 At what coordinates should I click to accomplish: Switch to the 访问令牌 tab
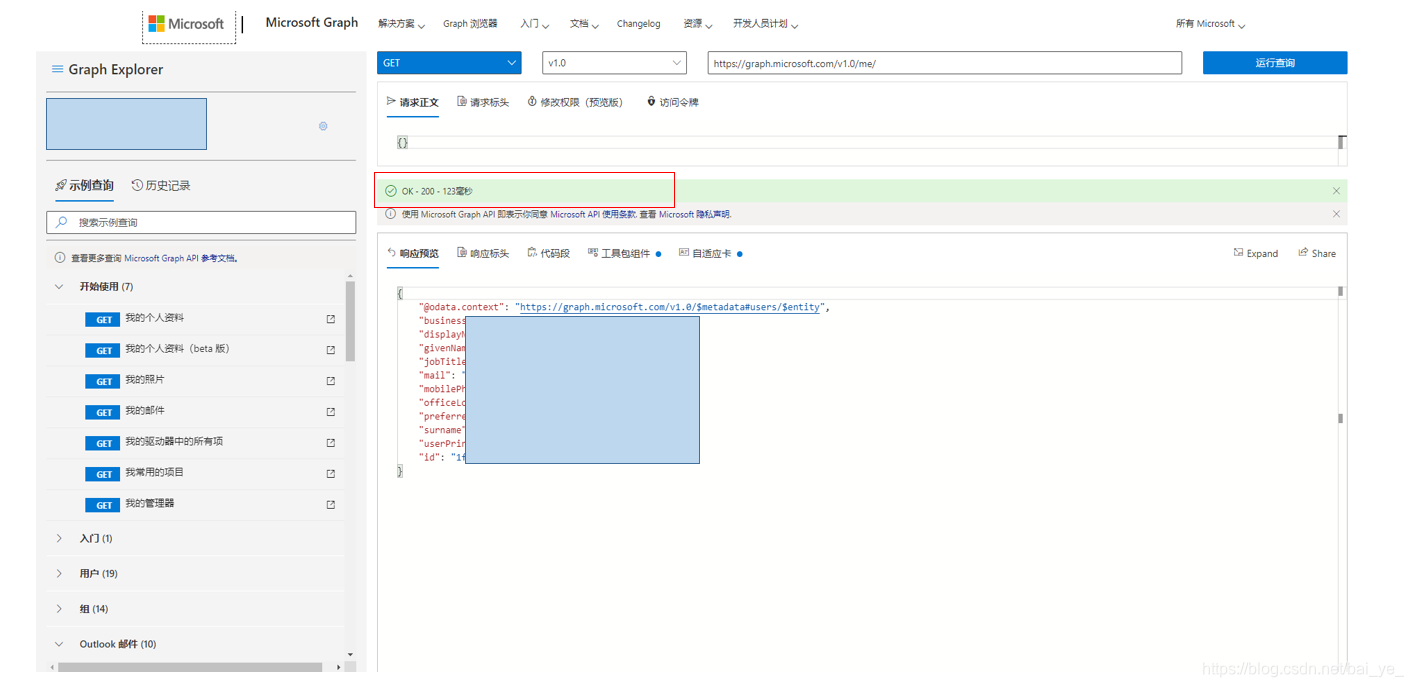pos(672,103)
